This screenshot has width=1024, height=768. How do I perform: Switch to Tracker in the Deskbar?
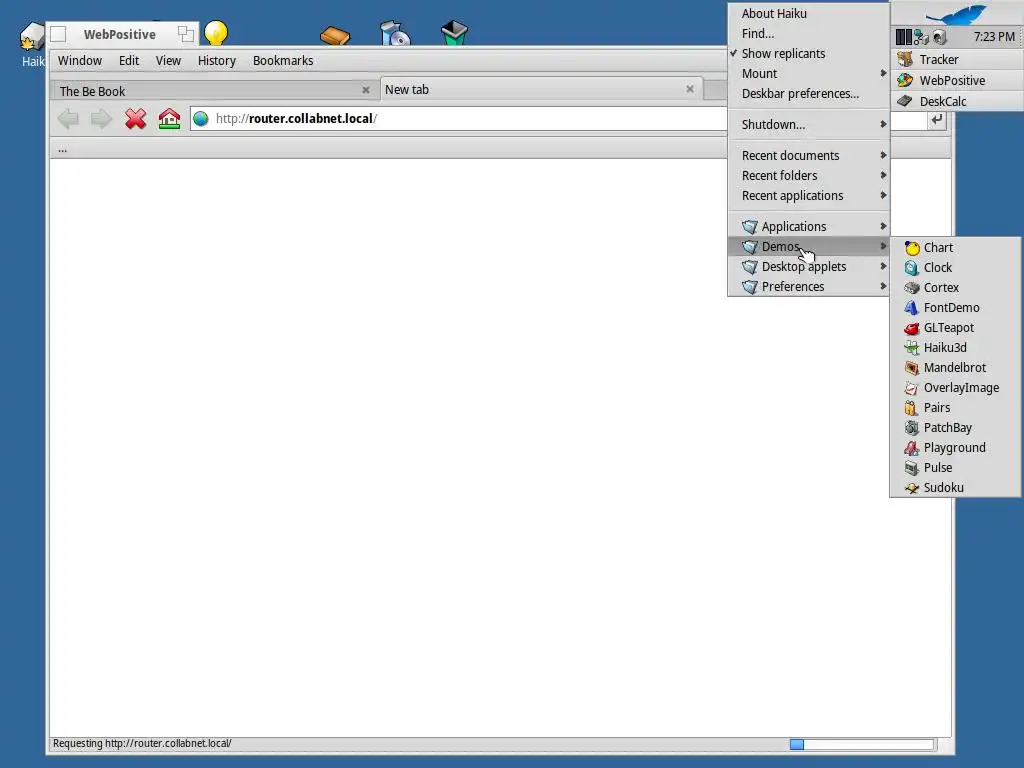tap(957, 59)
